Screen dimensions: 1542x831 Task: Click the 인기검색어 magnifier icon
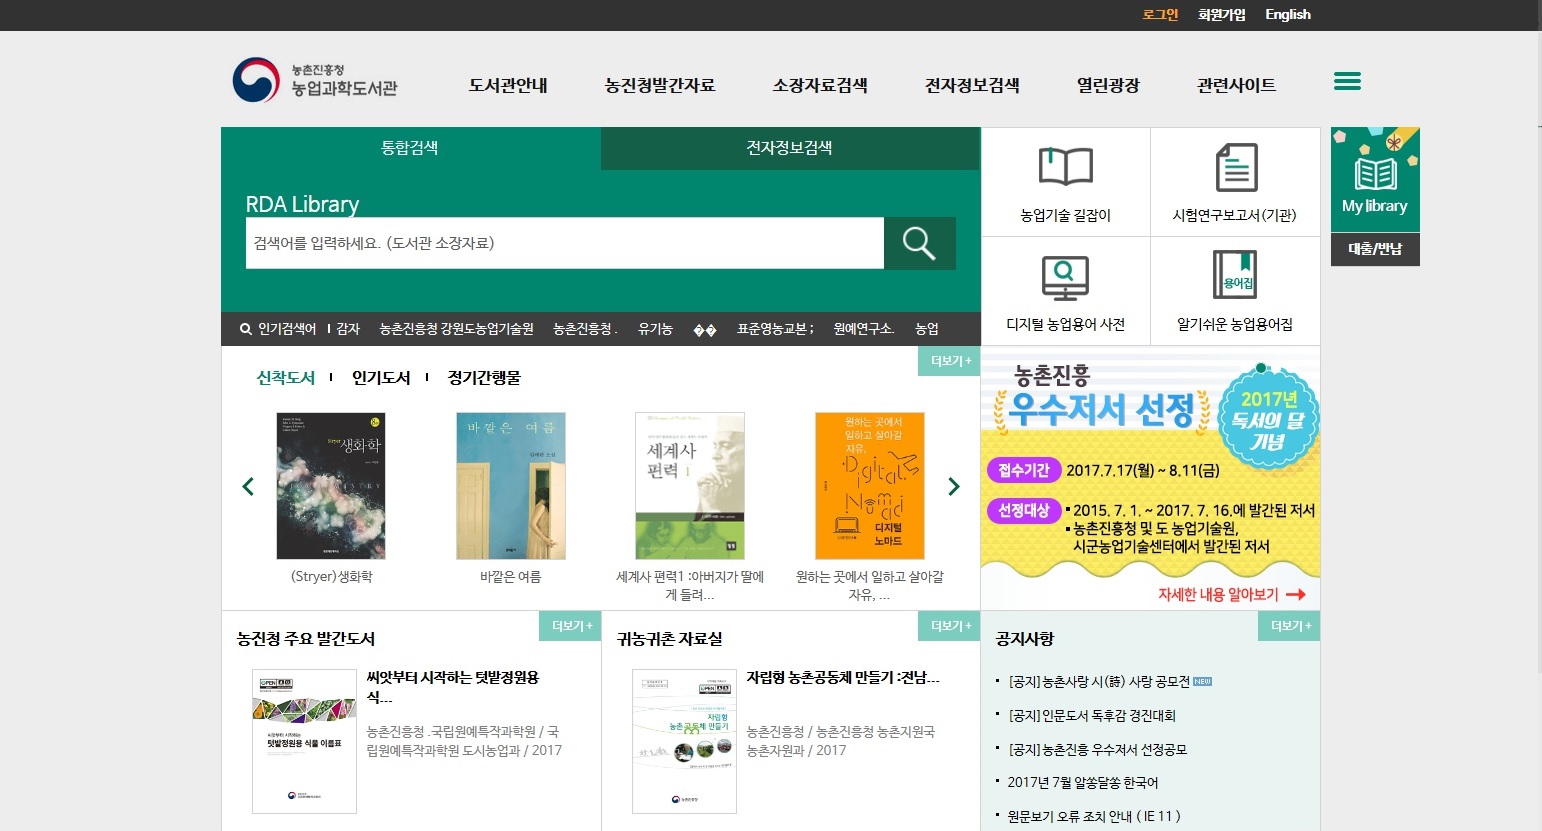pos(246,329)
